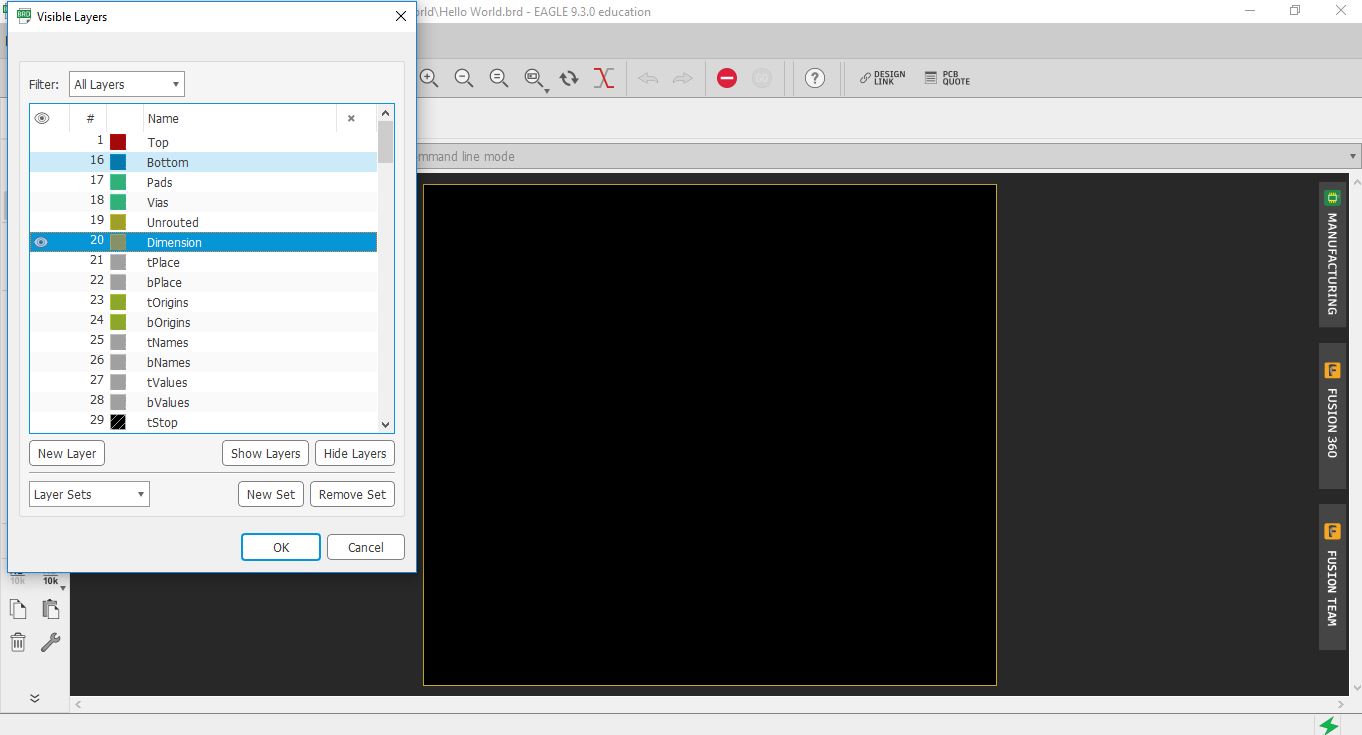Click the Show Layers button
This screenshot has width=1362, height=735.
click(265, 453)
